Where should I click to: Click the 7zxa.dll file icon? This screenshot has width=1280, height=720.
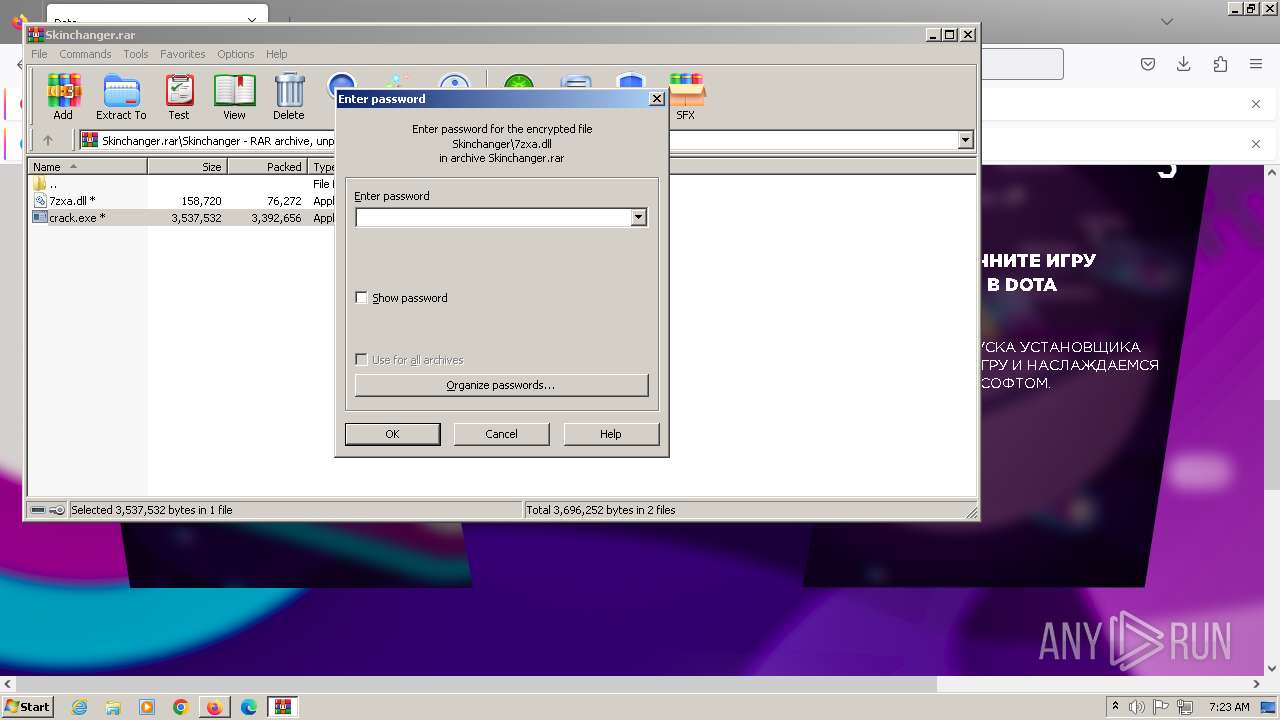pos(40,201)
